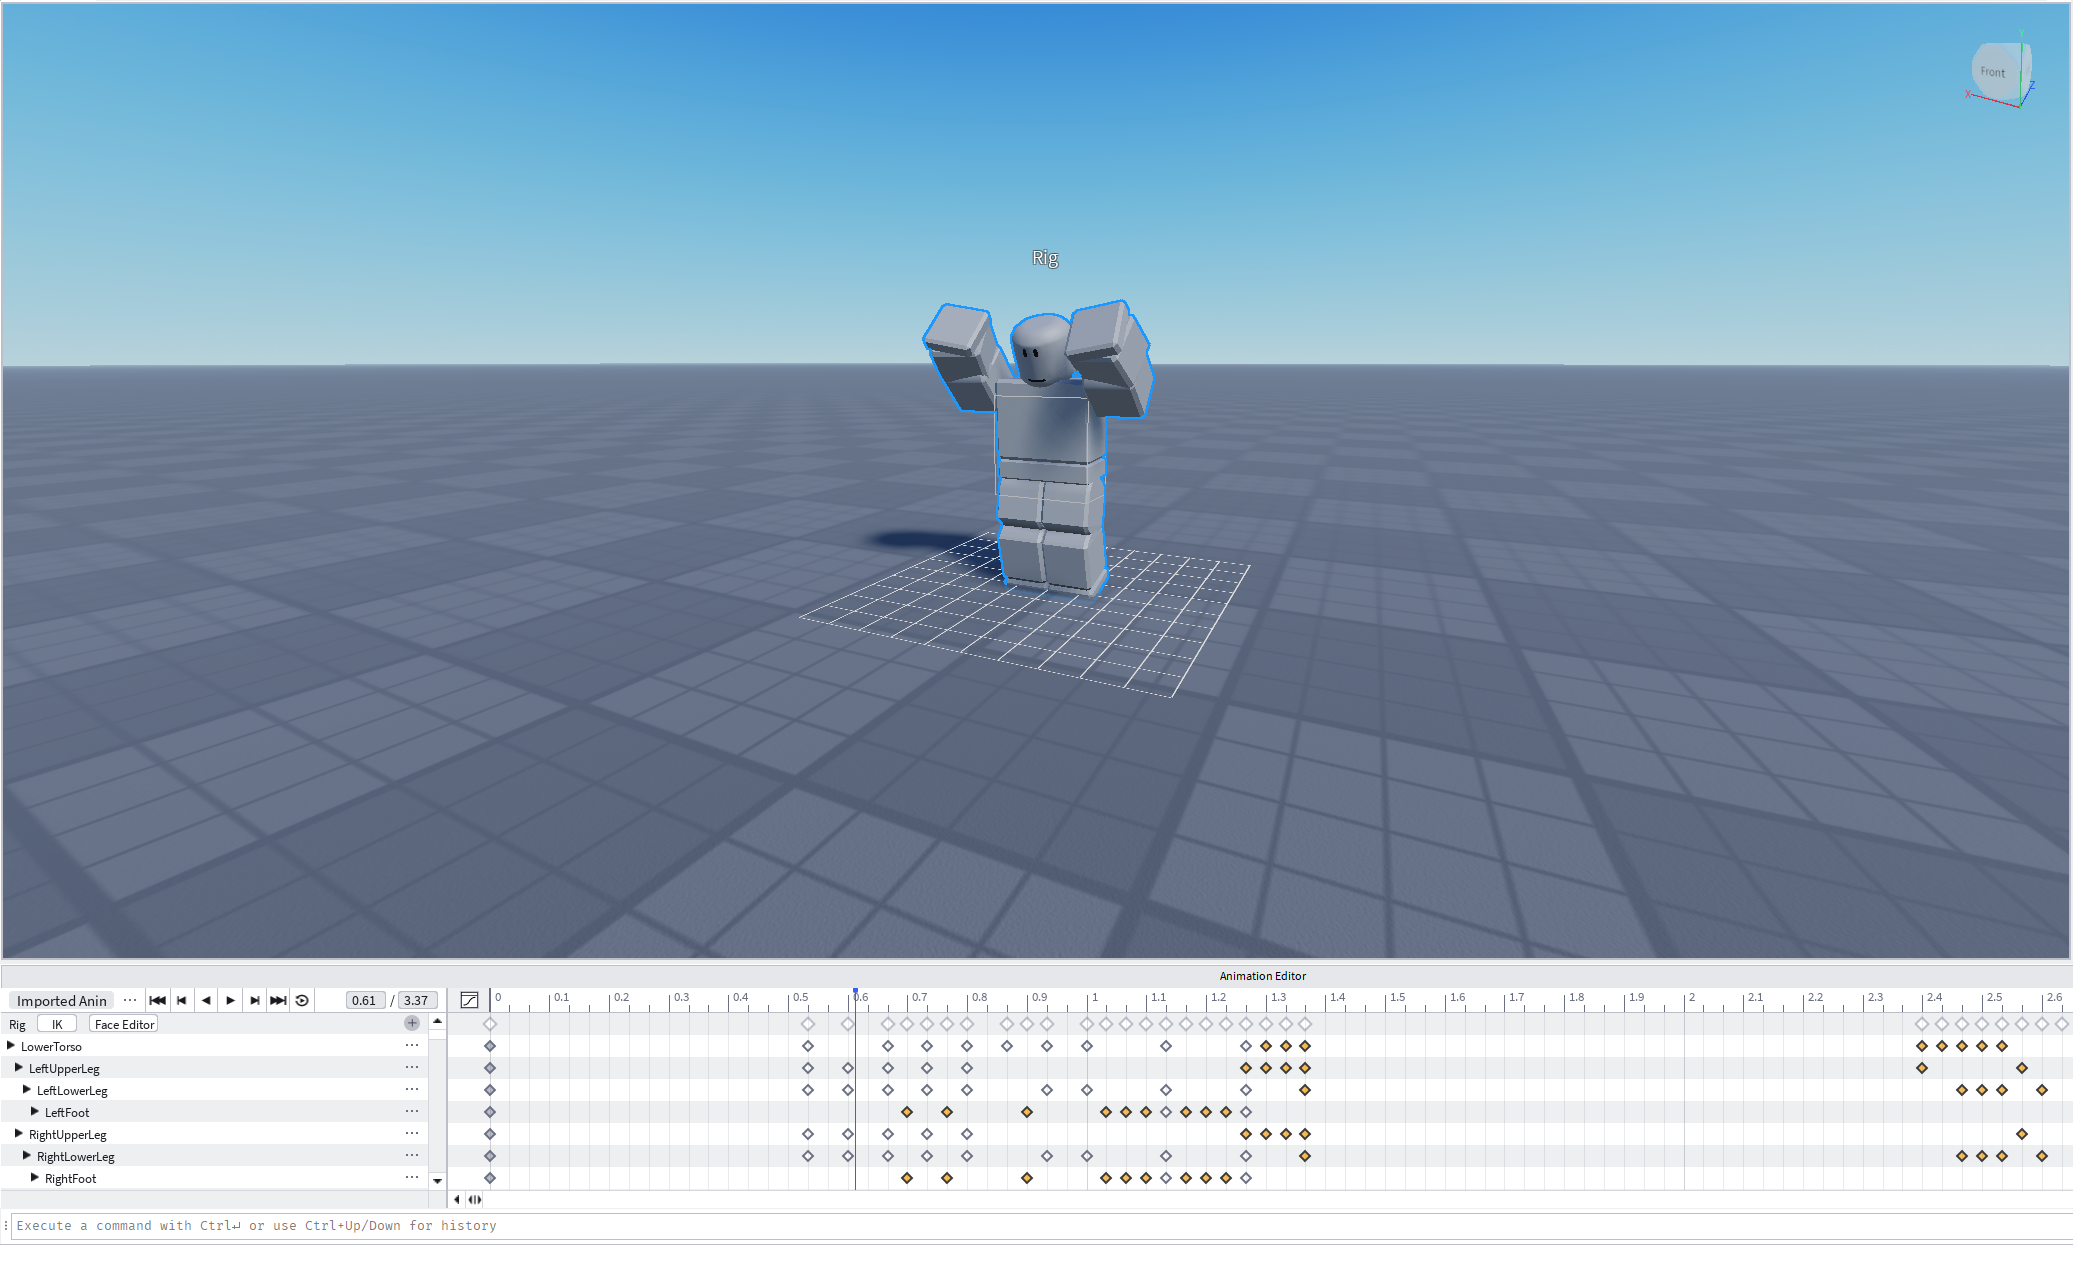Click the track list scroll up arrow
The image size is (2073, 1275).
pyautogui.click(x=437, y=1021)
